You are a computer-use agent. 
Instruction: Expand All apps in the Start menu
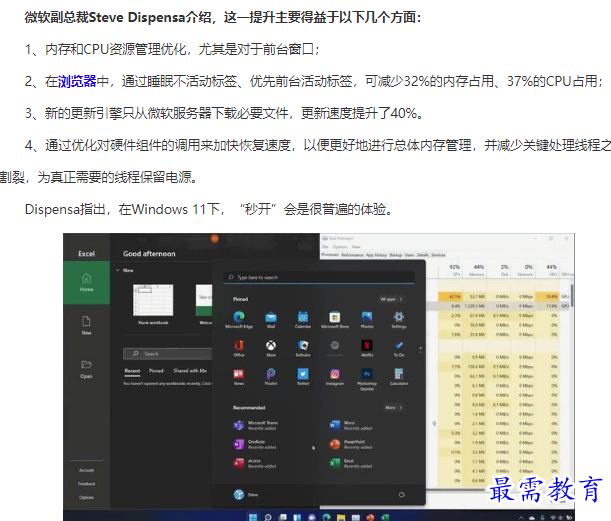(391, 299)
